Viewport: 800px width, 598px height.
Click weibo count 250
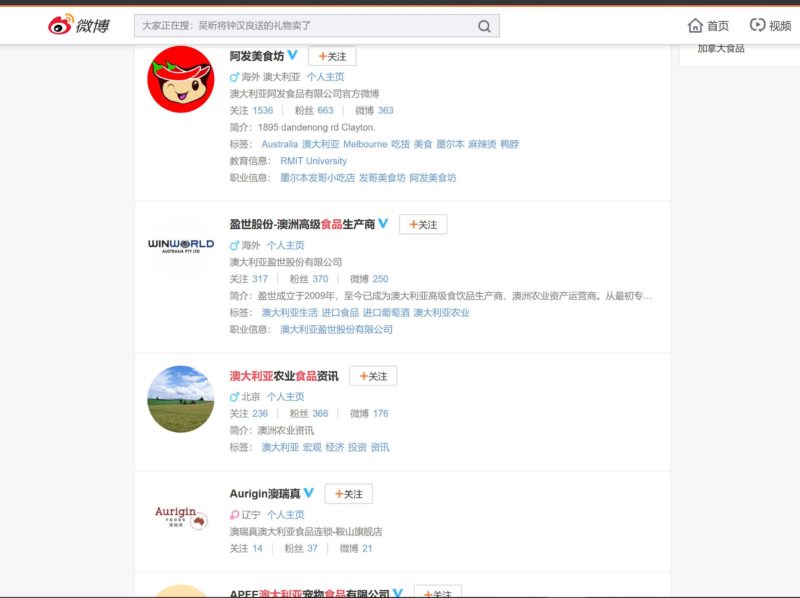(380, 279)
